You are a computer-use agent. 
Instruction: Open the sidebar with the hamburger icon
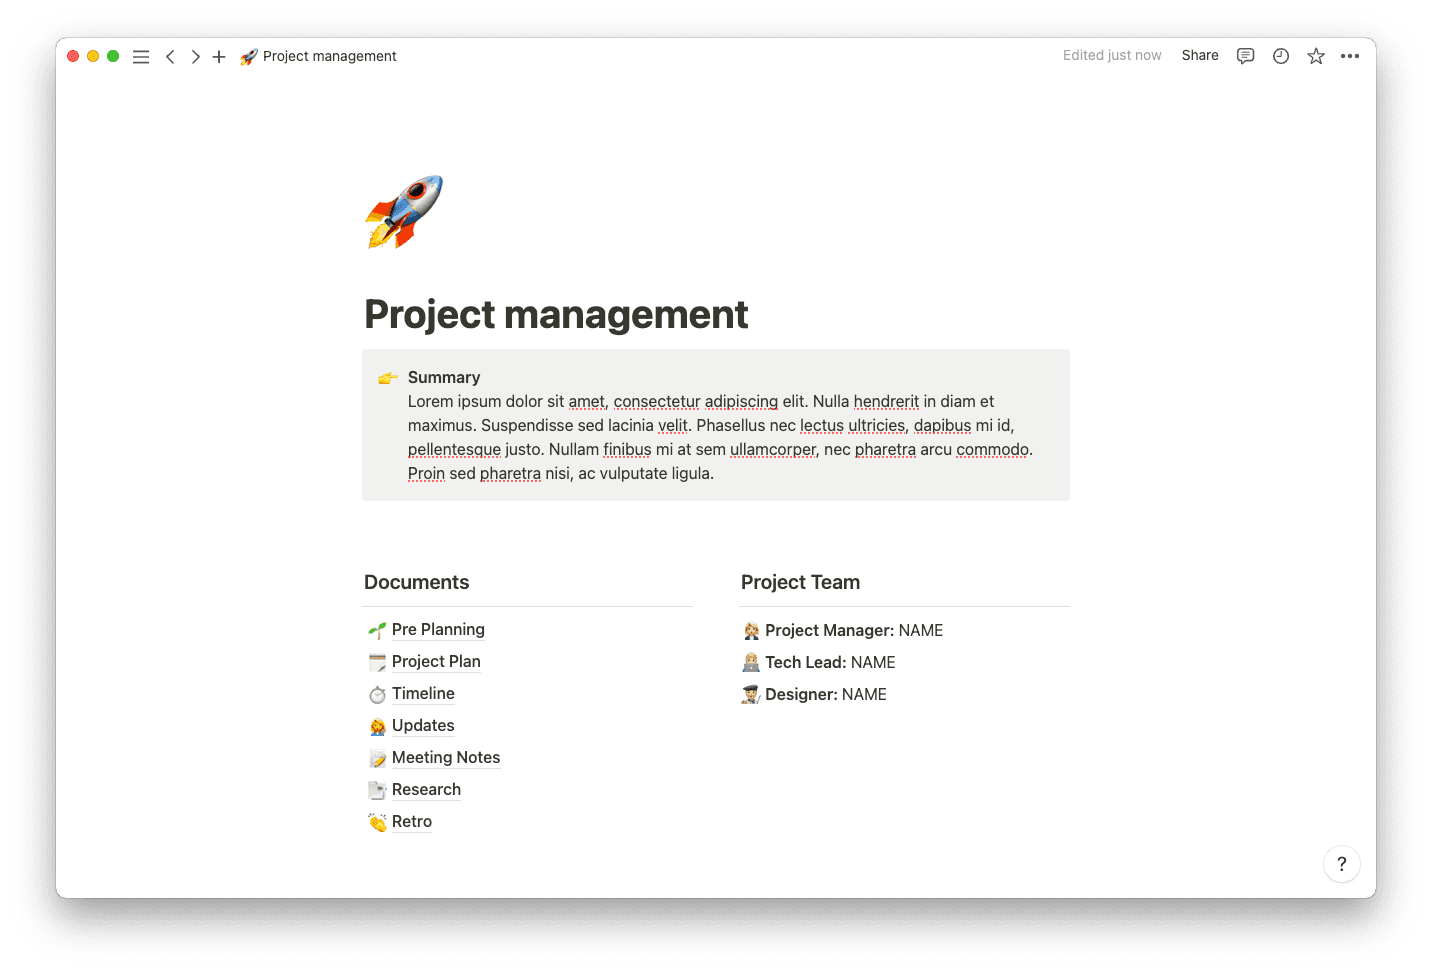[x=141, y=57]
